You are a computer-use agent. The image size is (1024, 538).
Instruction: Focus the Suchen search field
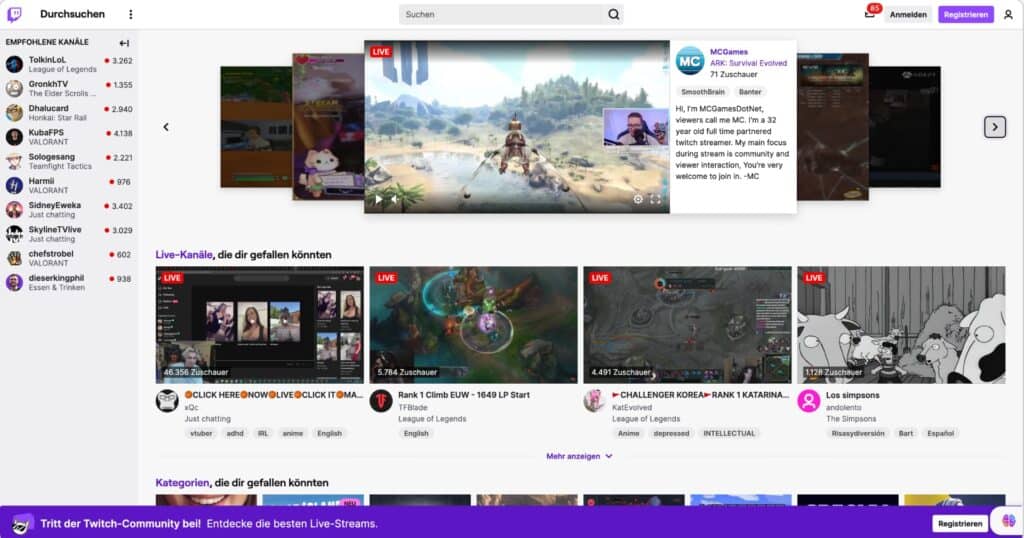(501, 14)
